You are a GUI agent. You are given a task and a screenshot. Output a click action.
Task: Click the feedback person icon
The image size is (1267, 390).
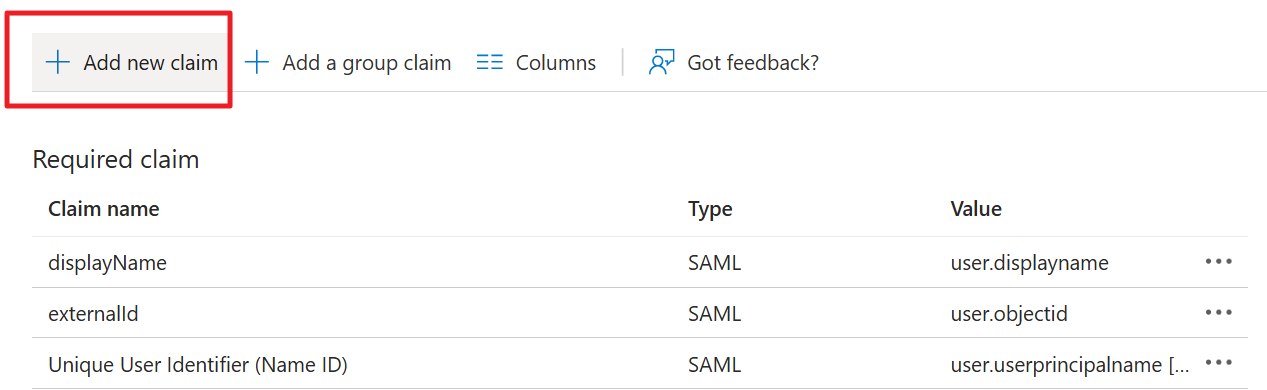662,62
